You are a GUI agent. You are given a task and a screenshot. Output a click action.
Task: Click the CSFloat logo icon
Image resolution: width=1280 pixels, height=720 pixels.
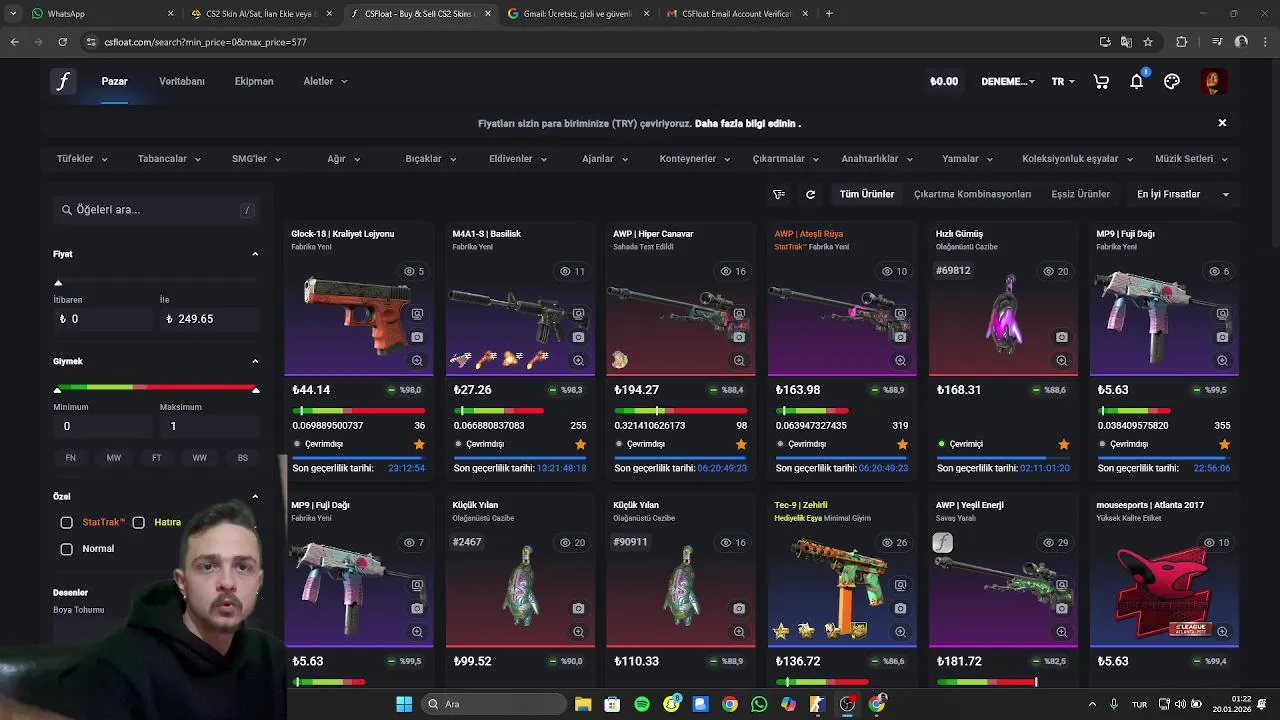coord(63,81)
